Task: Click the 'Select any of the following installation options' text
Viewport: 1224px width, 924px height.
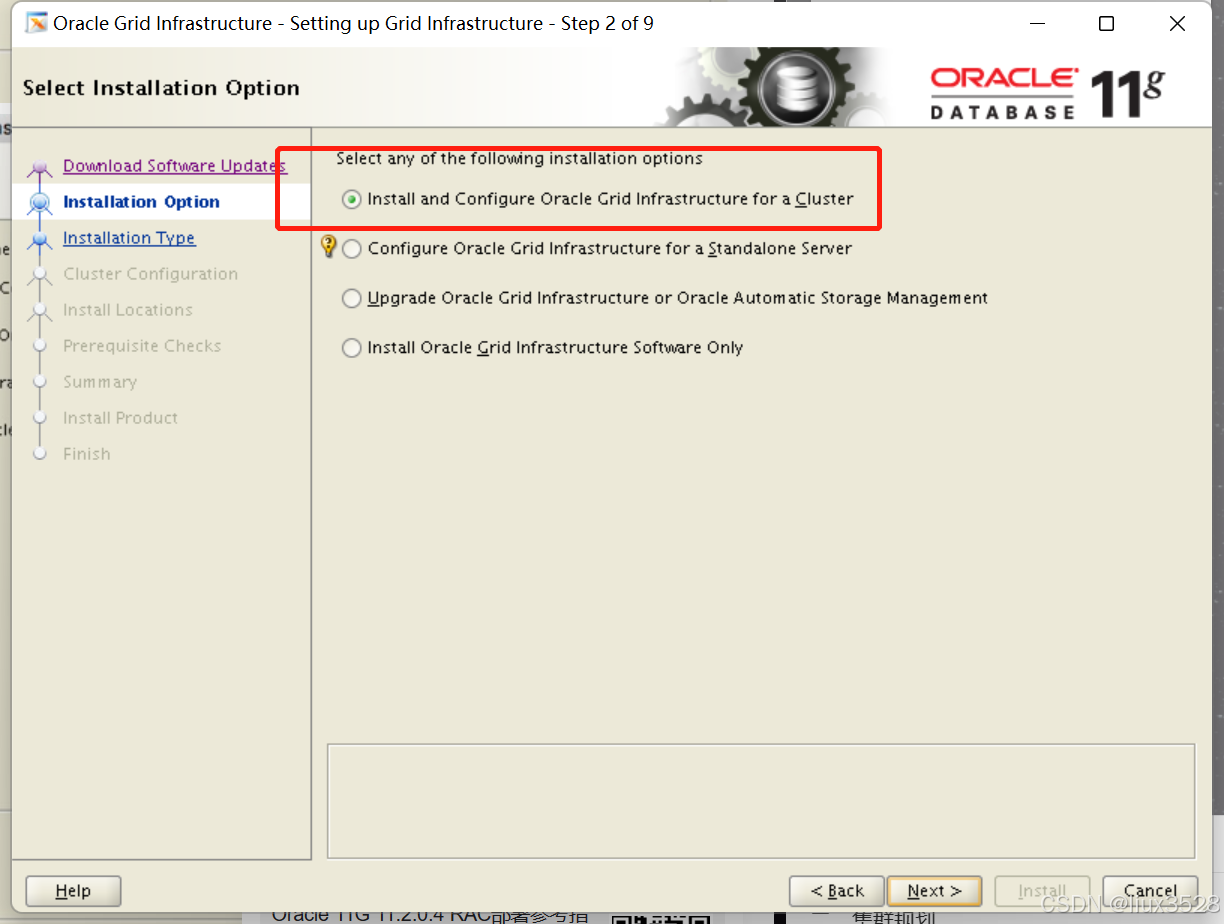Action: pos(519,159)
